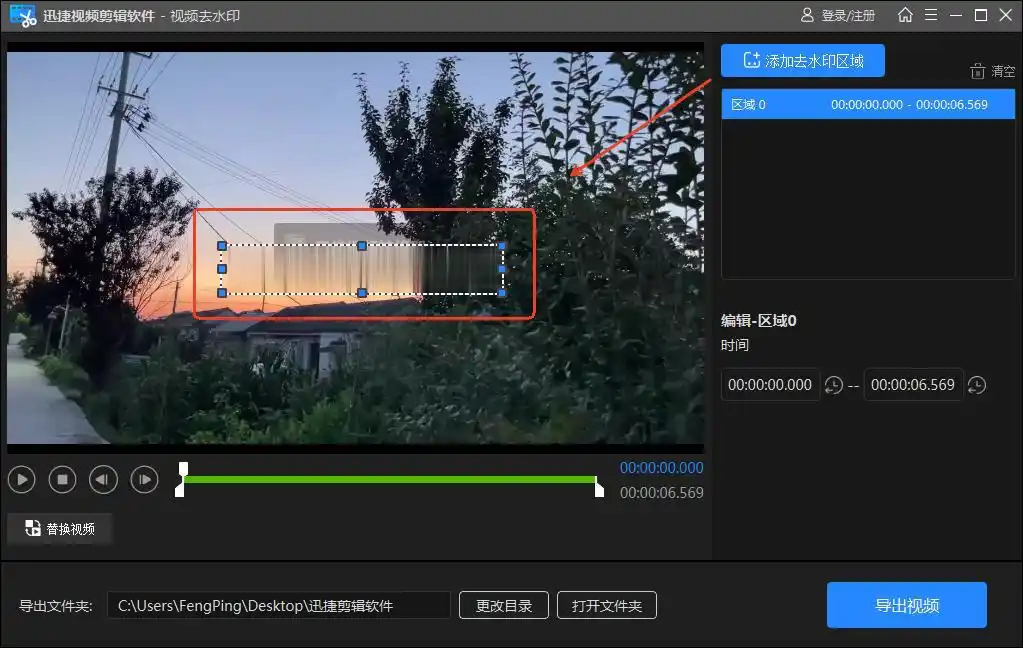Click the Replace Video button
The width and height of the screenshot is (1023, 648).
click(x=60, y=529)
